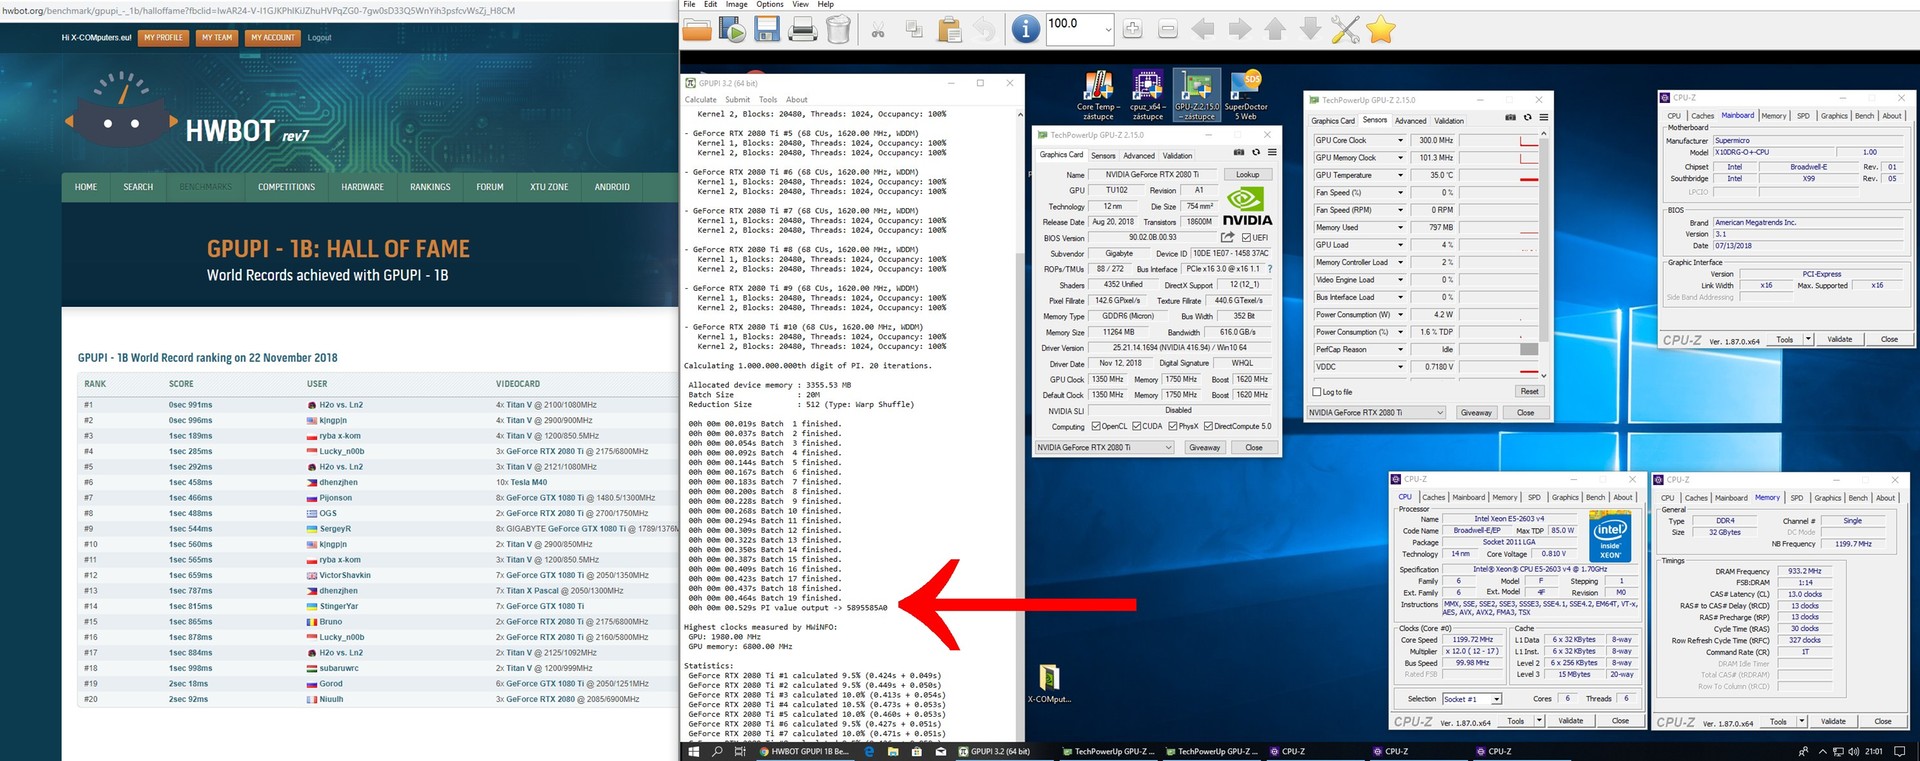Click the slideshow film-play toolbar icon
The width and height of the screenshot is (1920, 761).
(x=732, y=30)
